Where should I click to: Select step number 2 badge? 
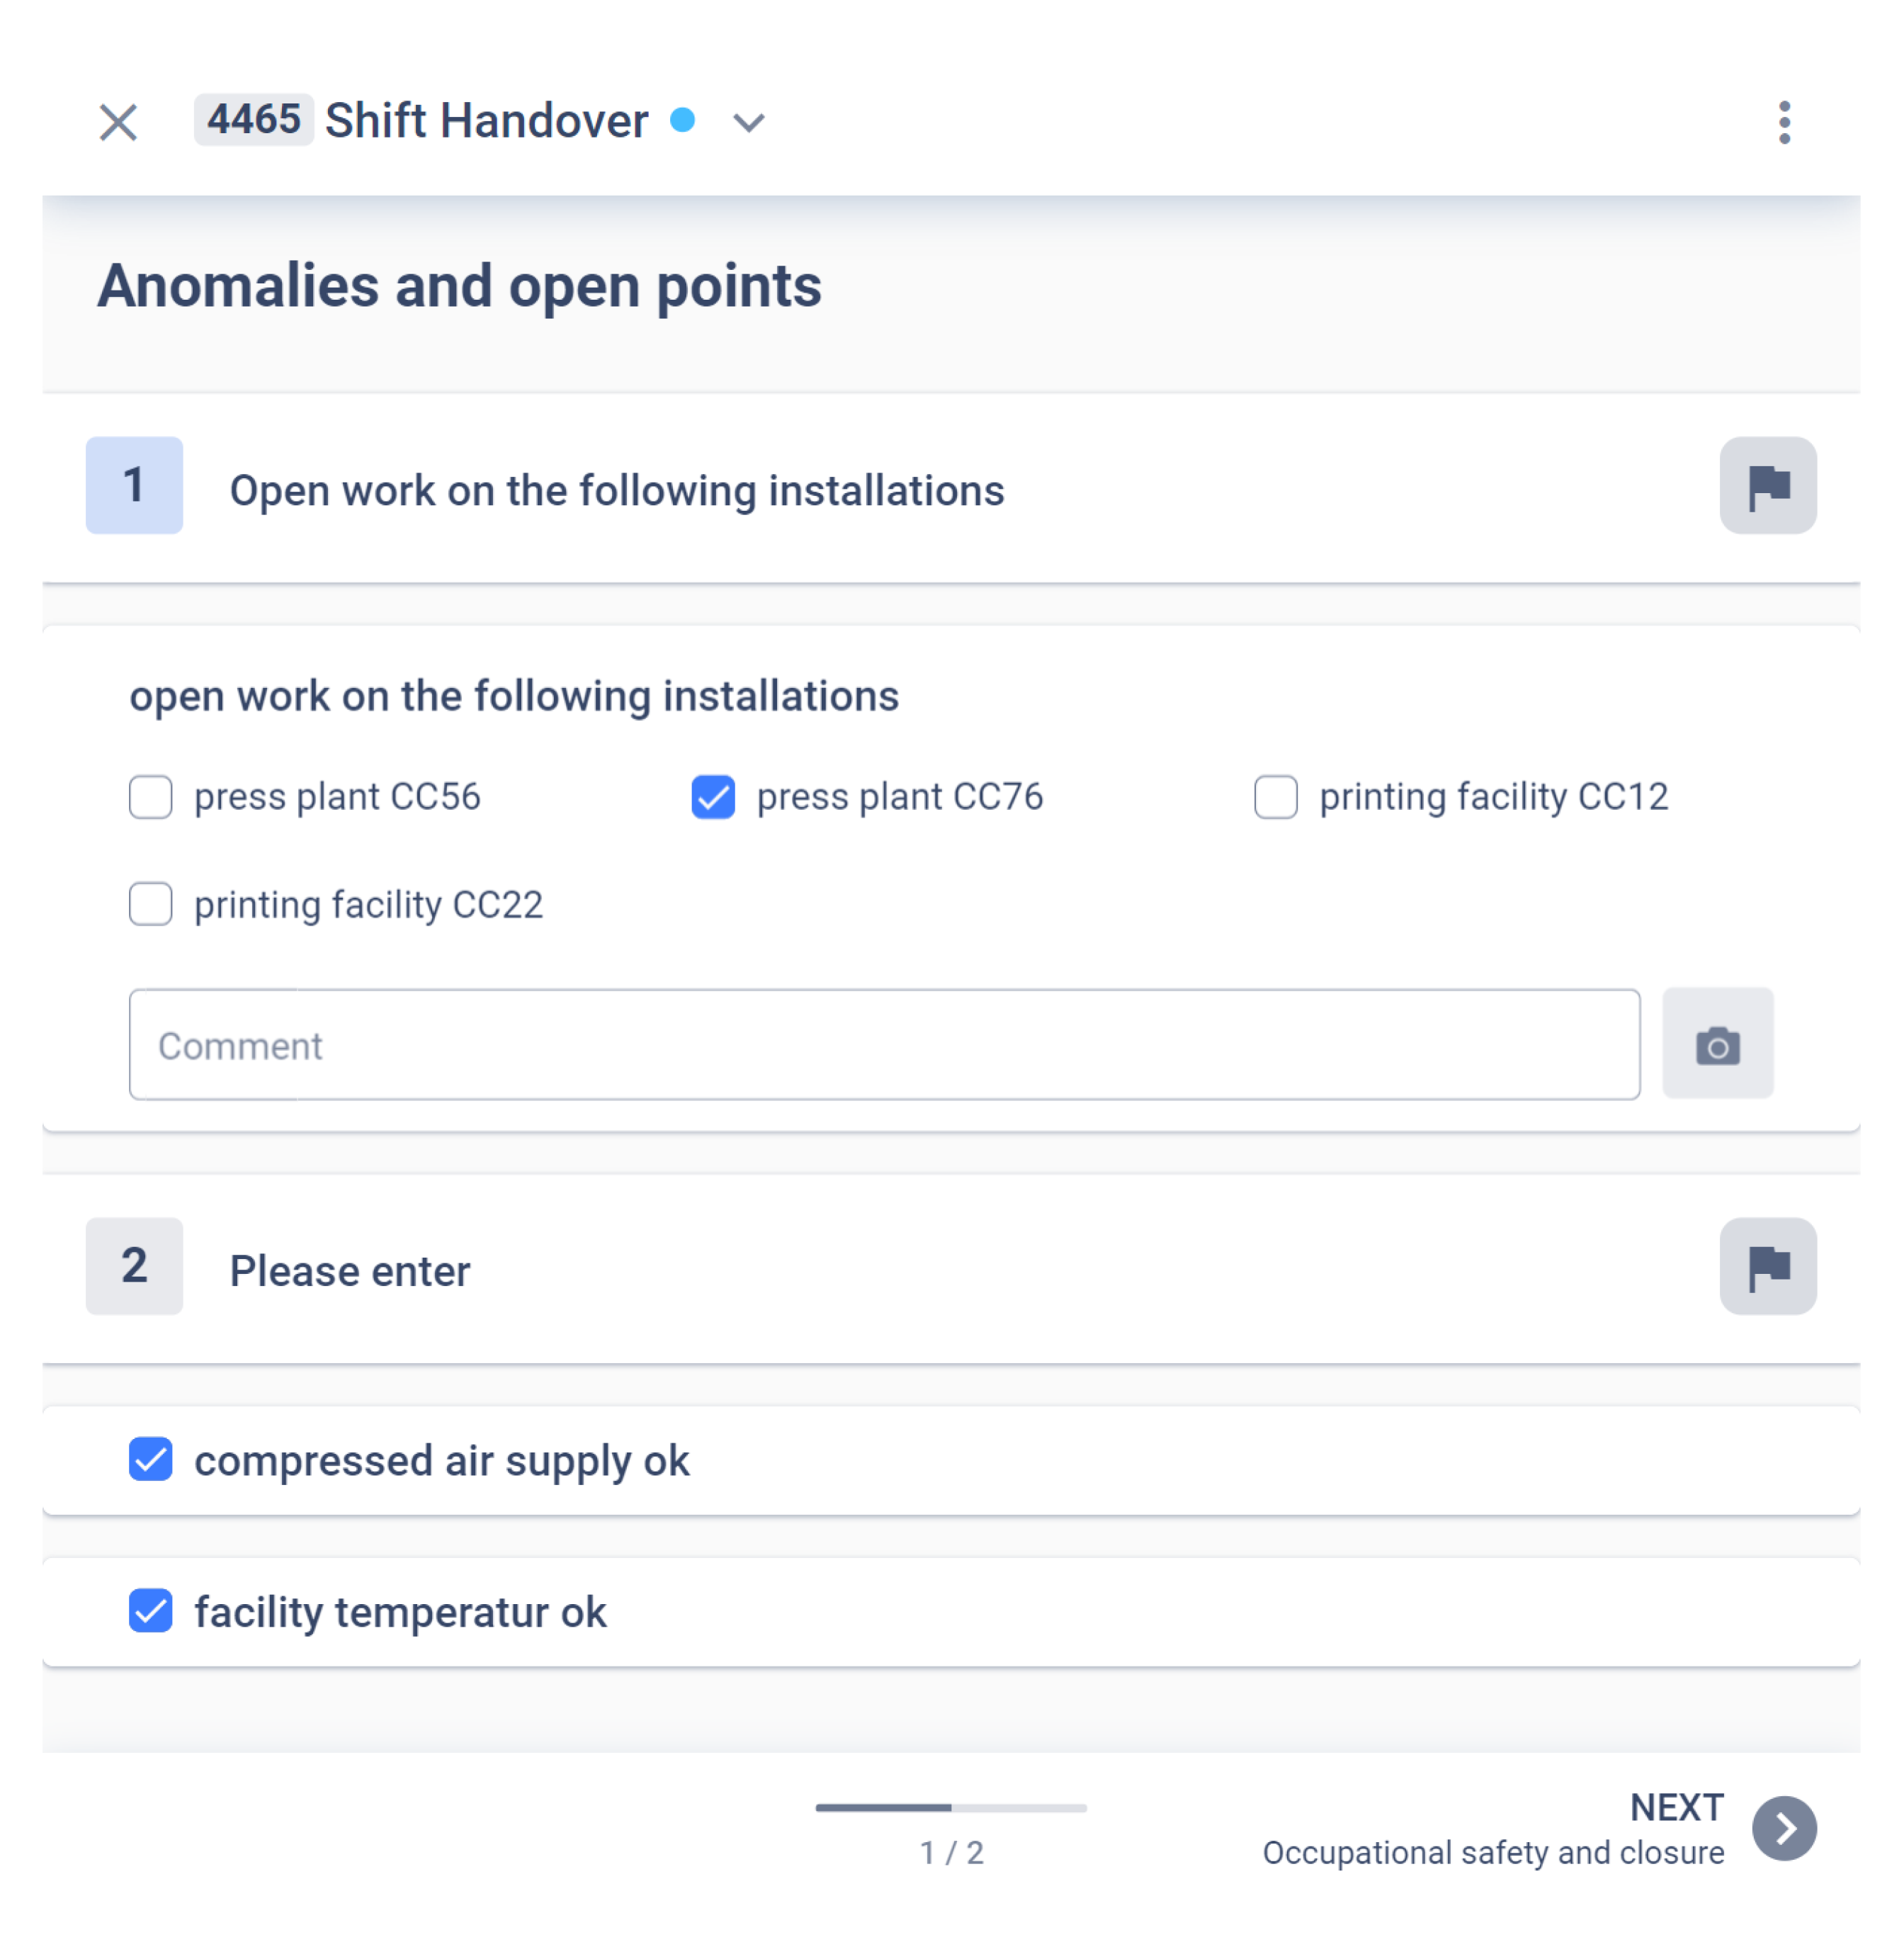tap(134, 1266)
